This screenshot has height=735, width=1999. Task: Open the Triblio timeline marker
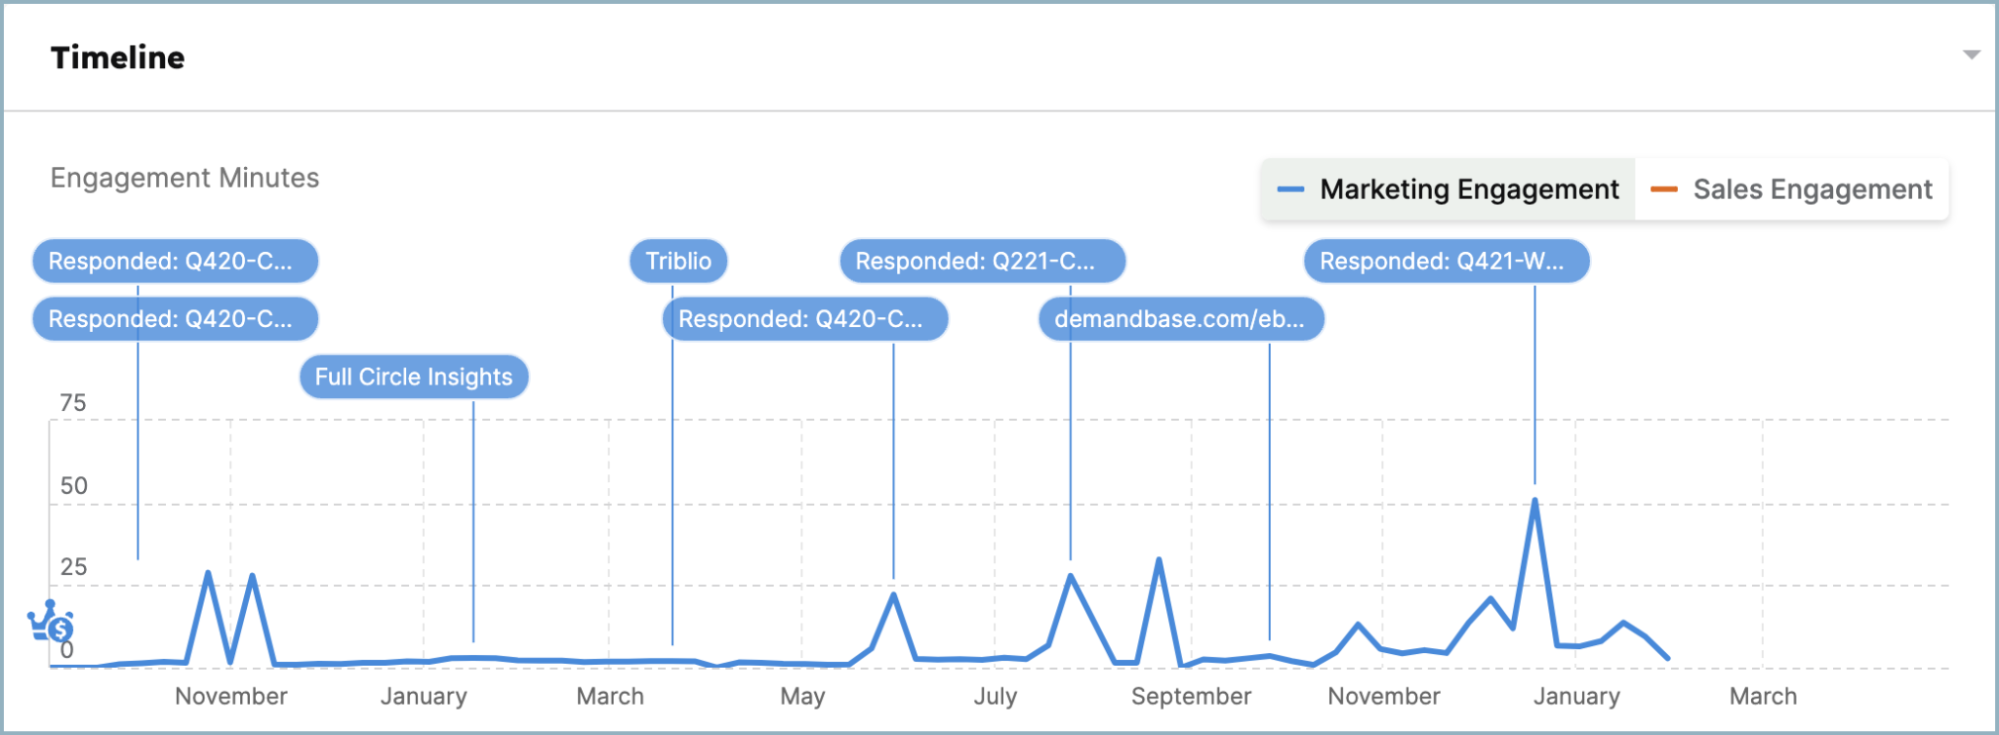pos(678,261)
